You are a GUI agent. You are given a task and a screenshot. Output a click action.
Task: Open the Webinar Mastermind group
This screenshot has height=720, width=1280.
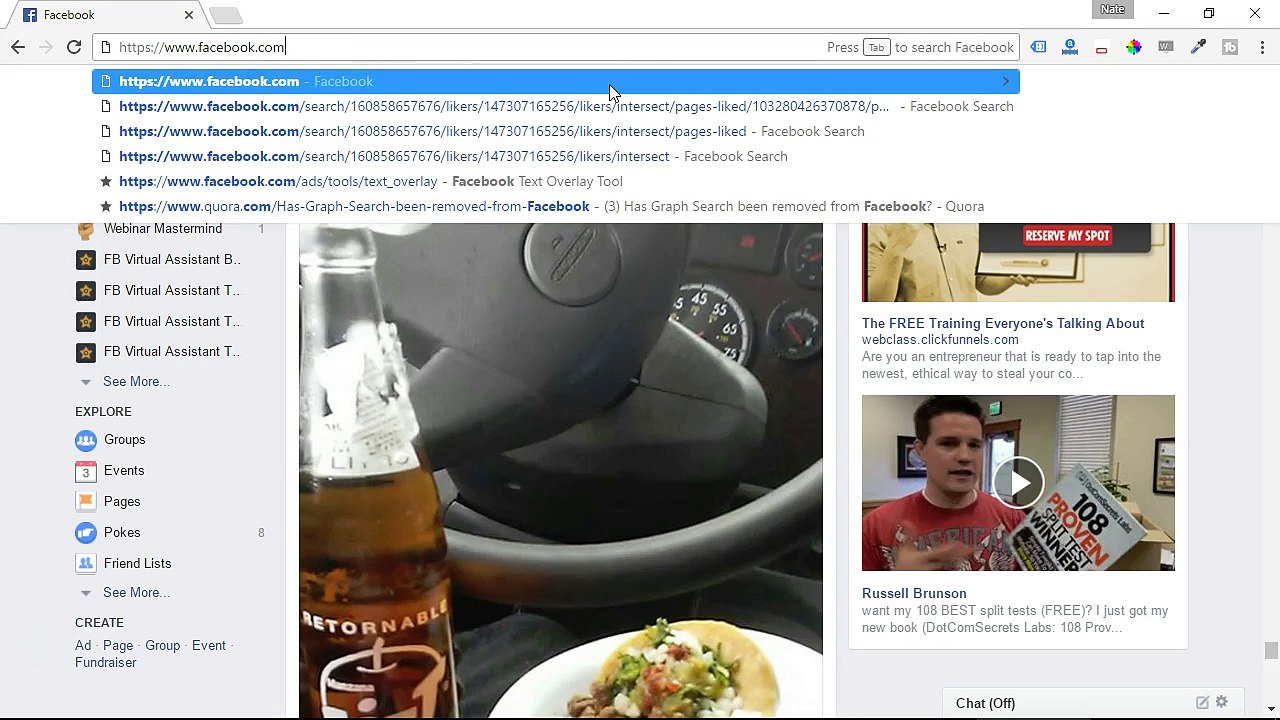point(163,229)
